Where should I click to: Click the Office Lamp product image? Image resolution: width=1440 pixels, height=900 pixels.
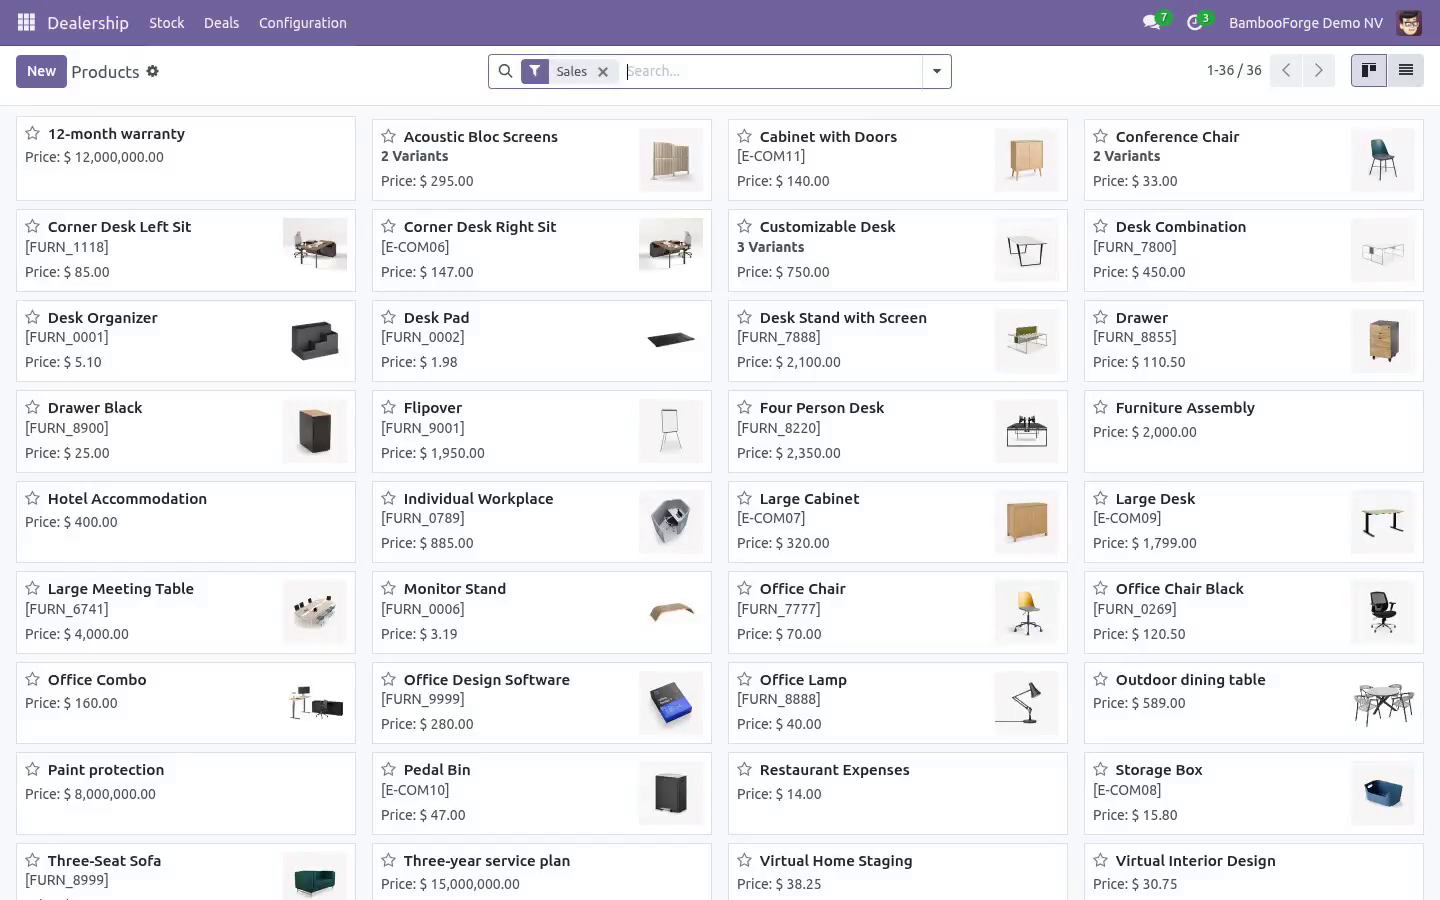click(1027, 703)
